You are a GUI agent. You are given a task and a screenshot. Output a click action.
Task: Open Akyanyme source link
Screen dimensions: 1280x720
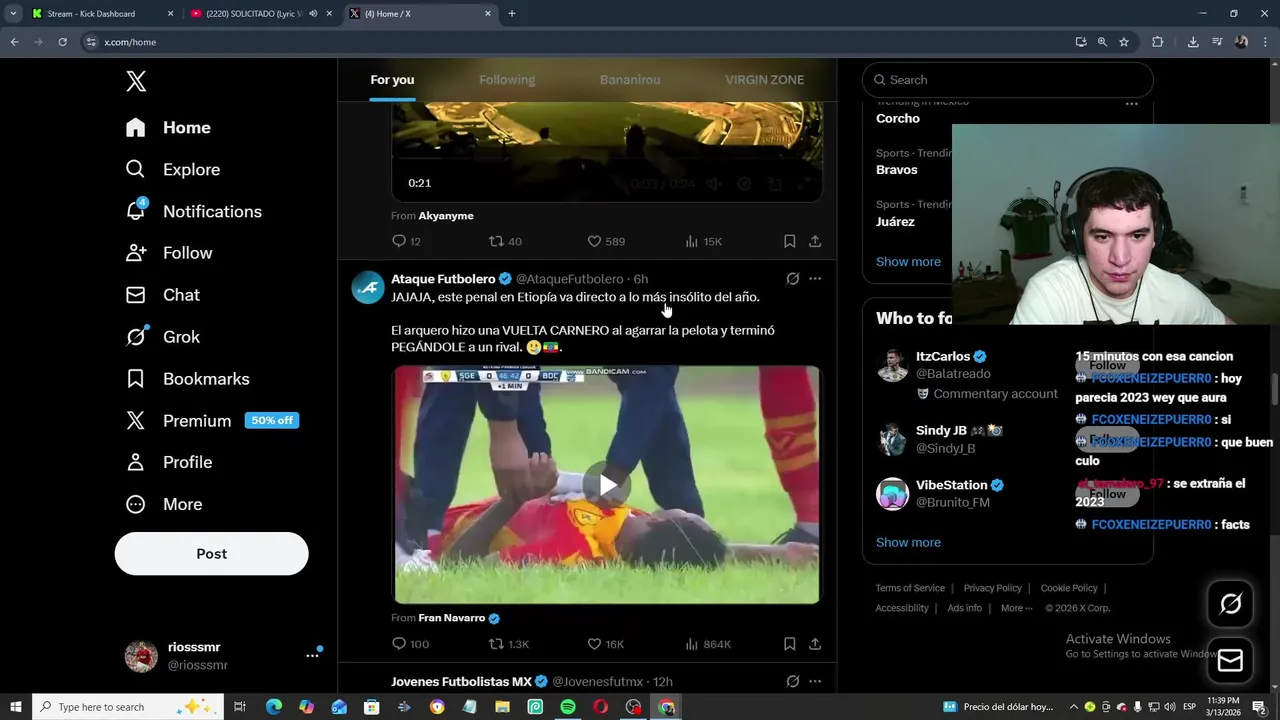(x=446, y=216)
